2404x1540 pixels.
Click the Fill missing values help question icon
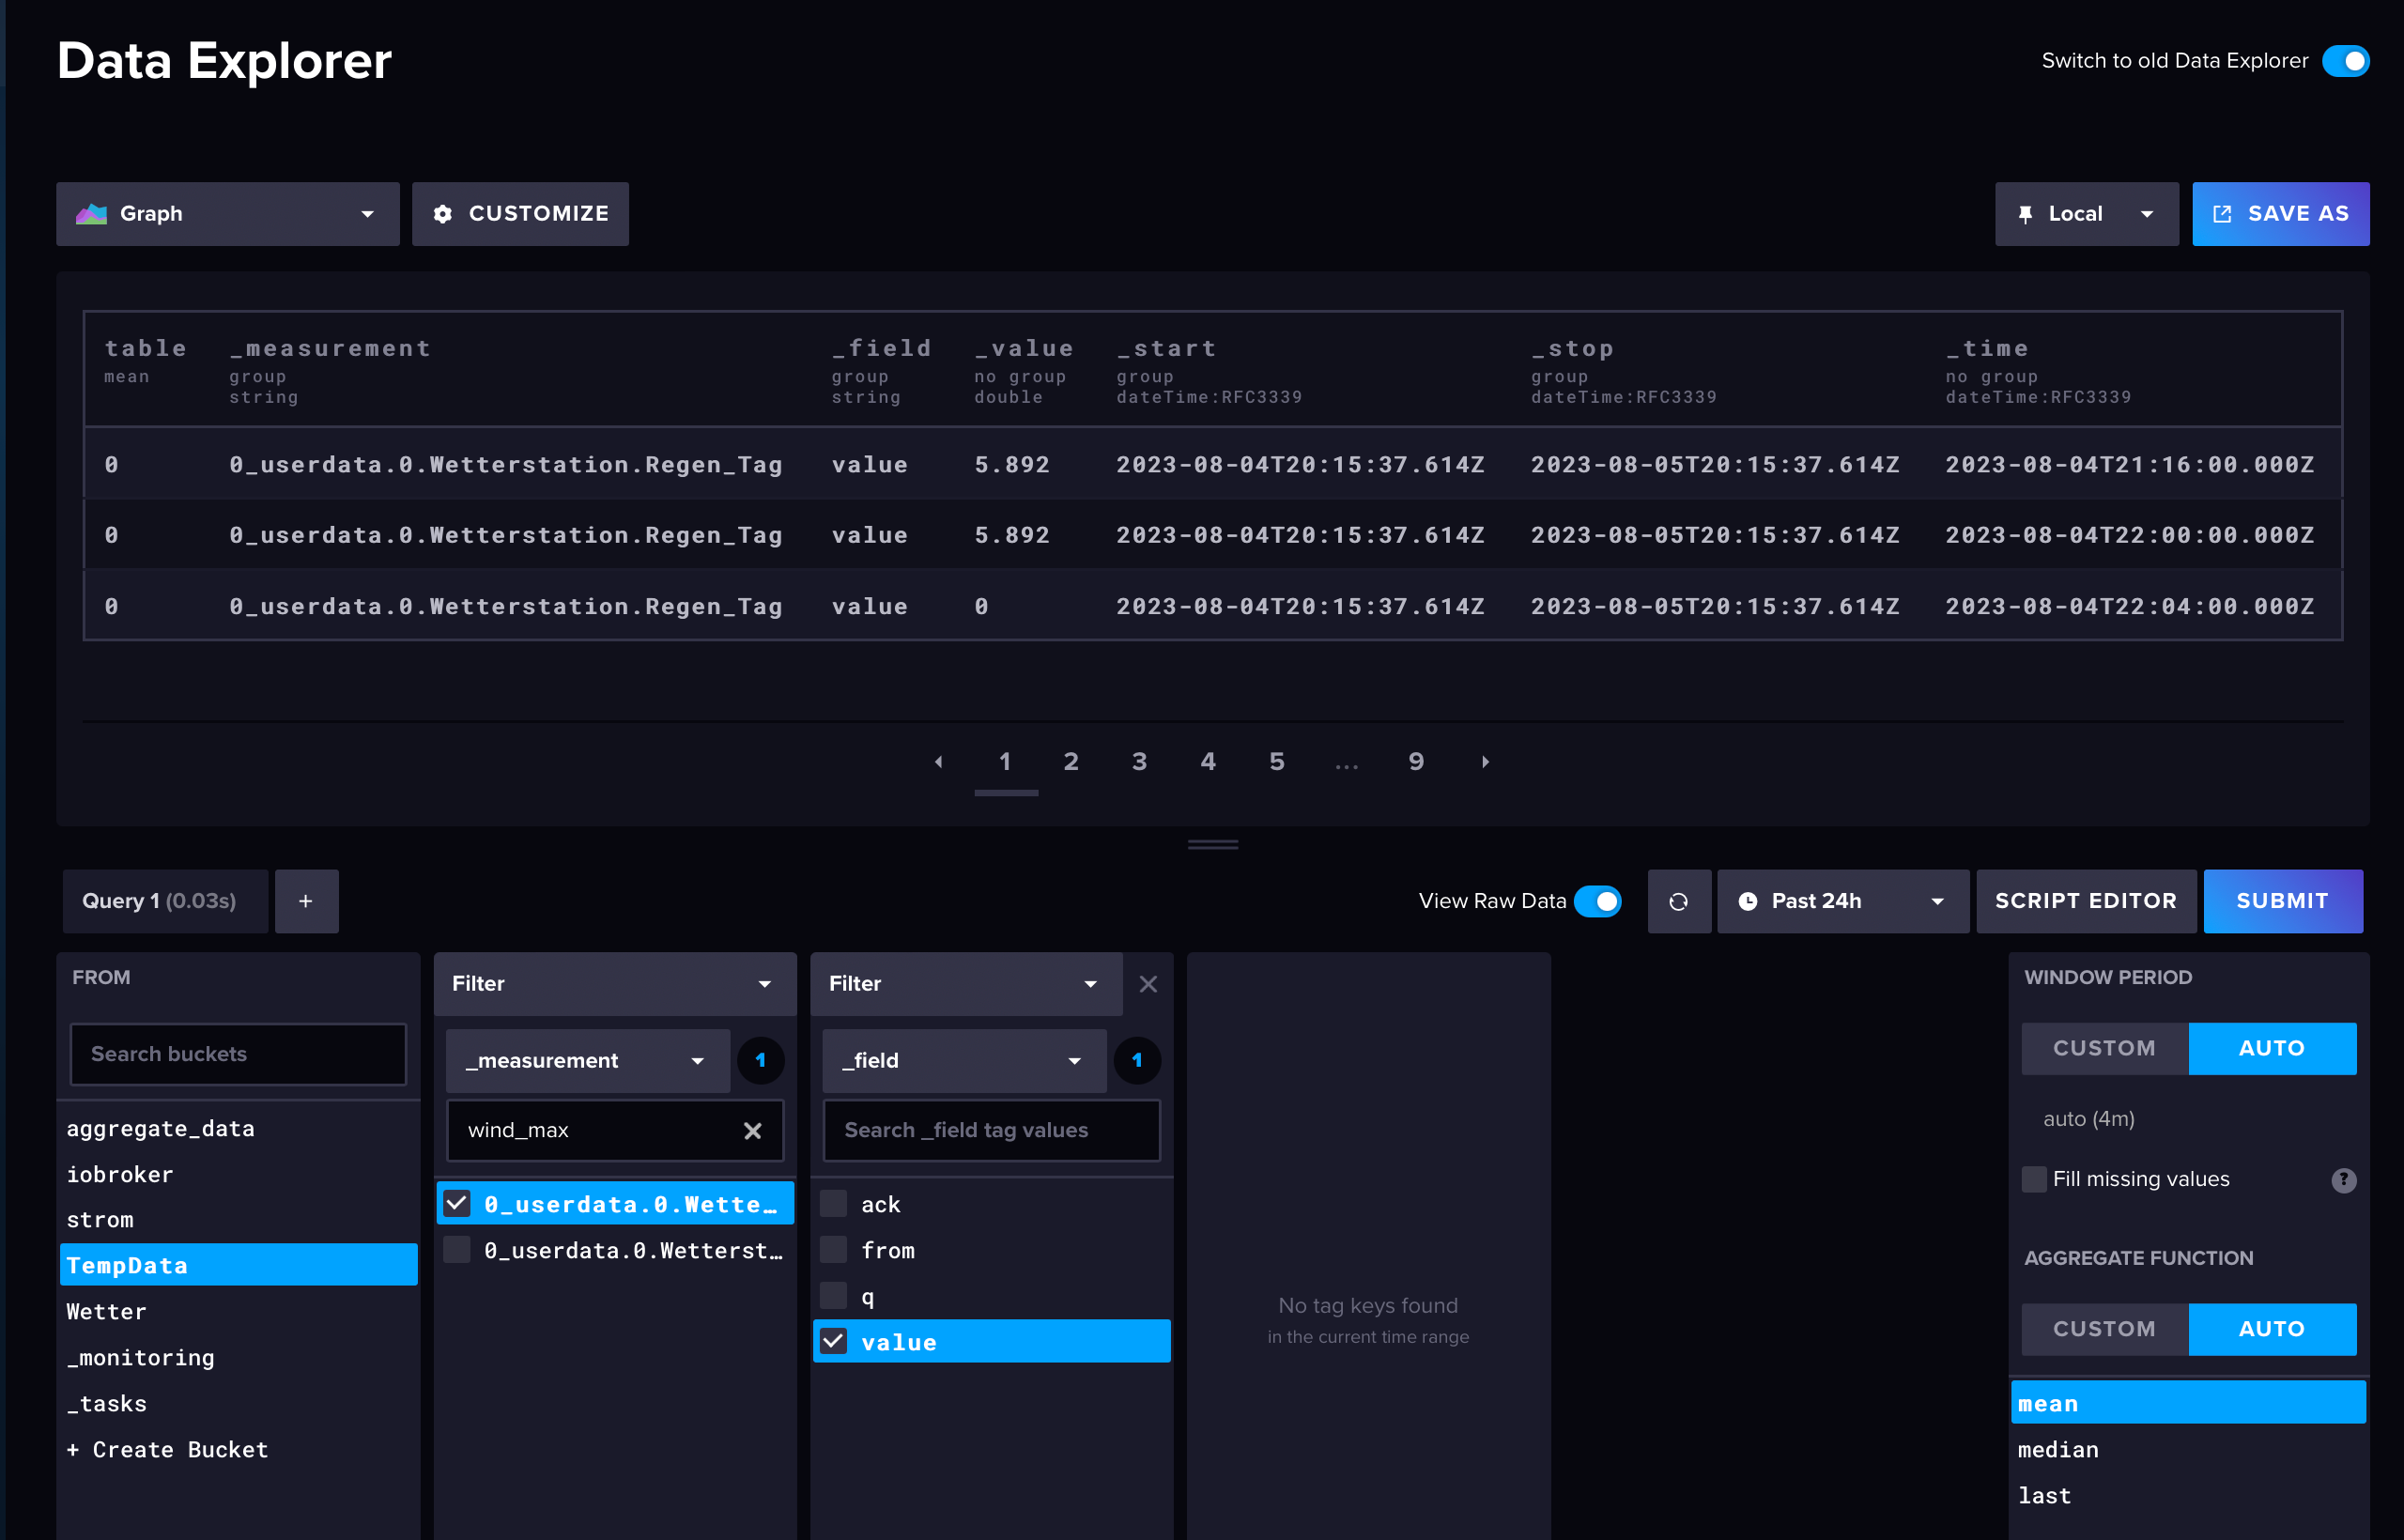(x=2343, y=1180)
